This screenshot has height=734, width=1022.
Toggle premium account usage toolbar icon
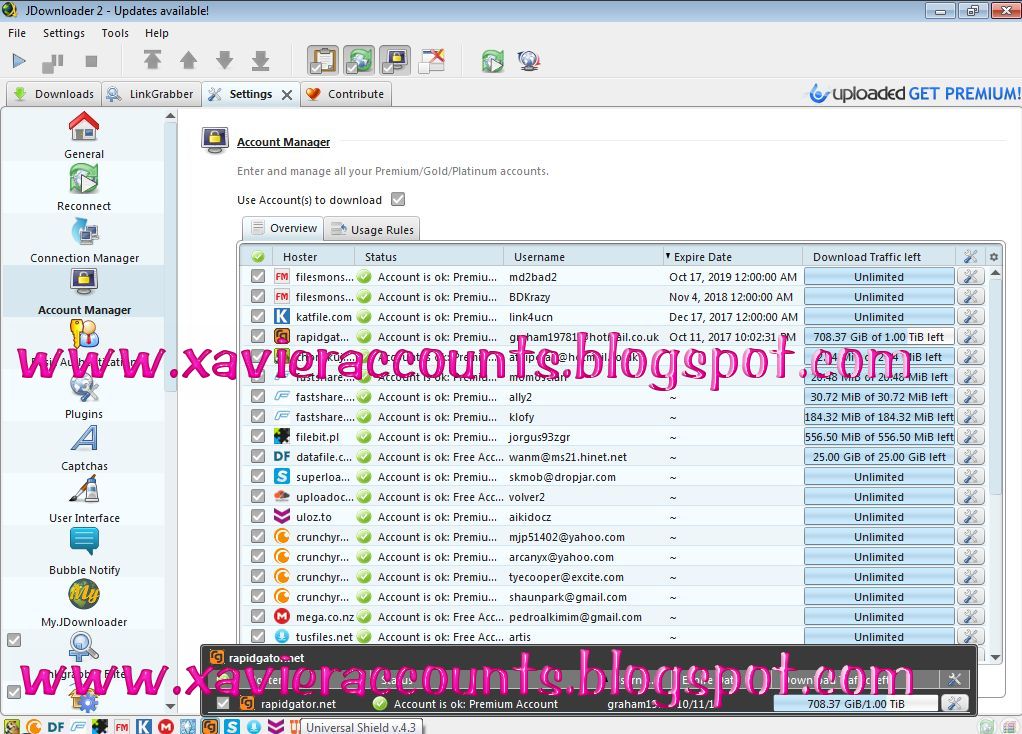click(x=396, y=61)
